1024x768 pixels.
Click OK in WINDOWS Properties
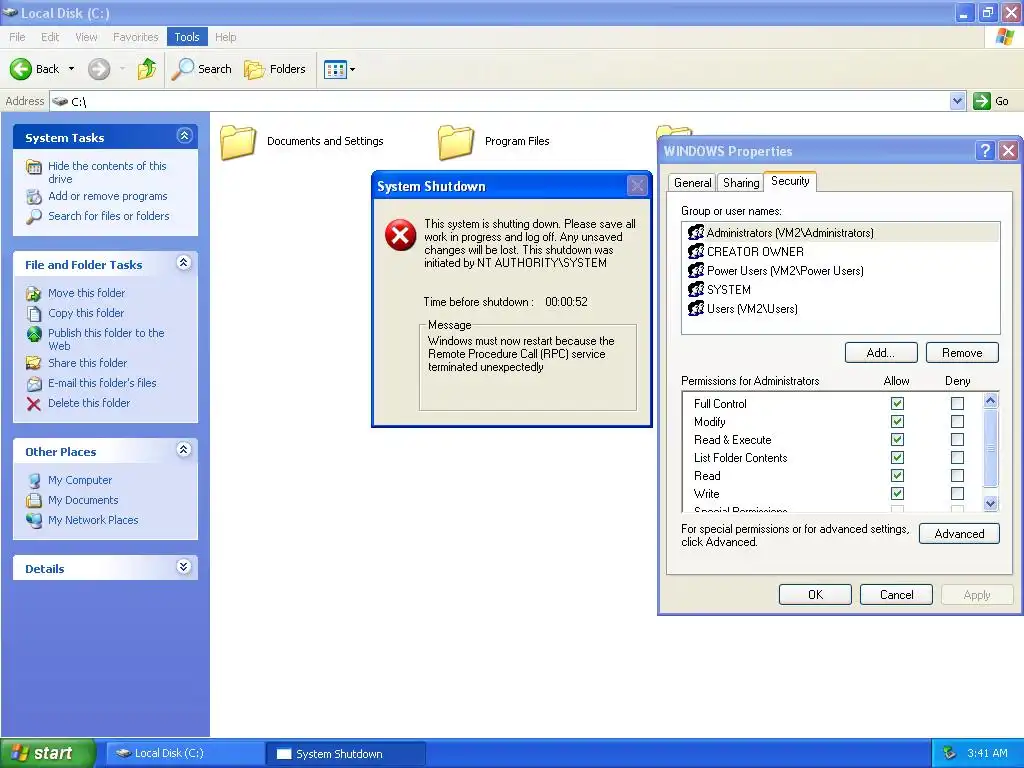815,595
